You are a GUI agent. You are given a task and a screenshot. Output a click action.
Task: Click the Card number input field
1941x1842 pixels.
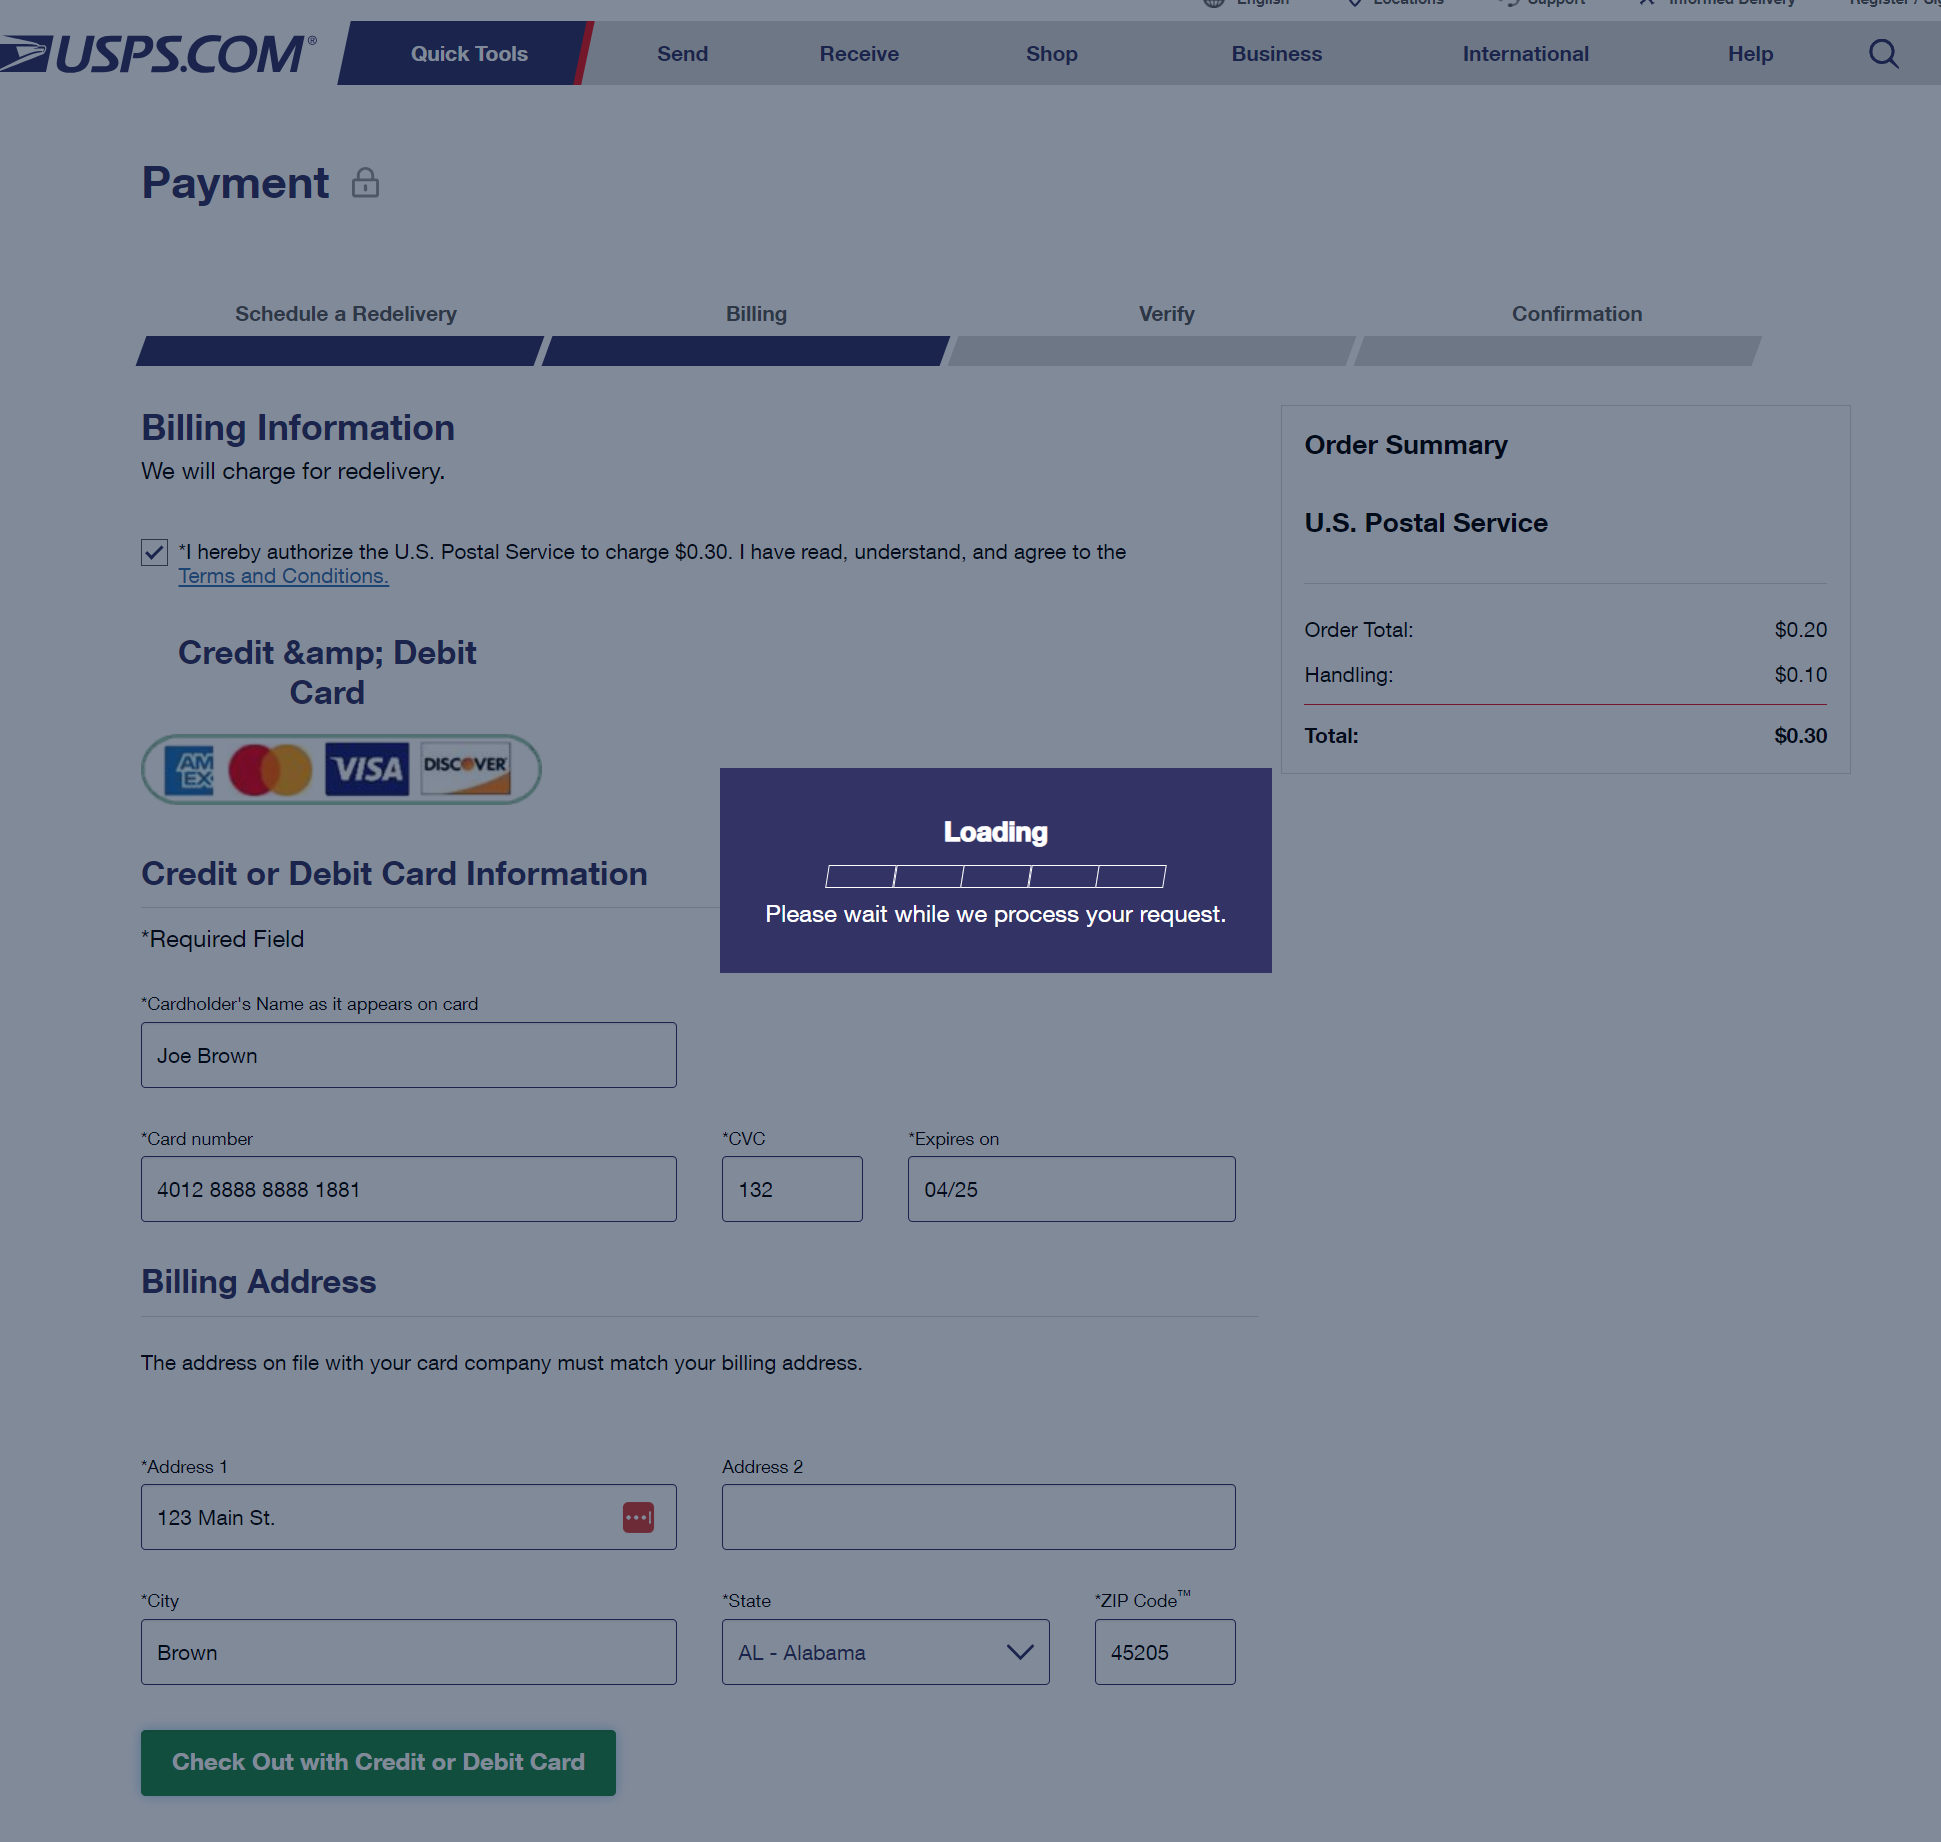pos(409,1188)
